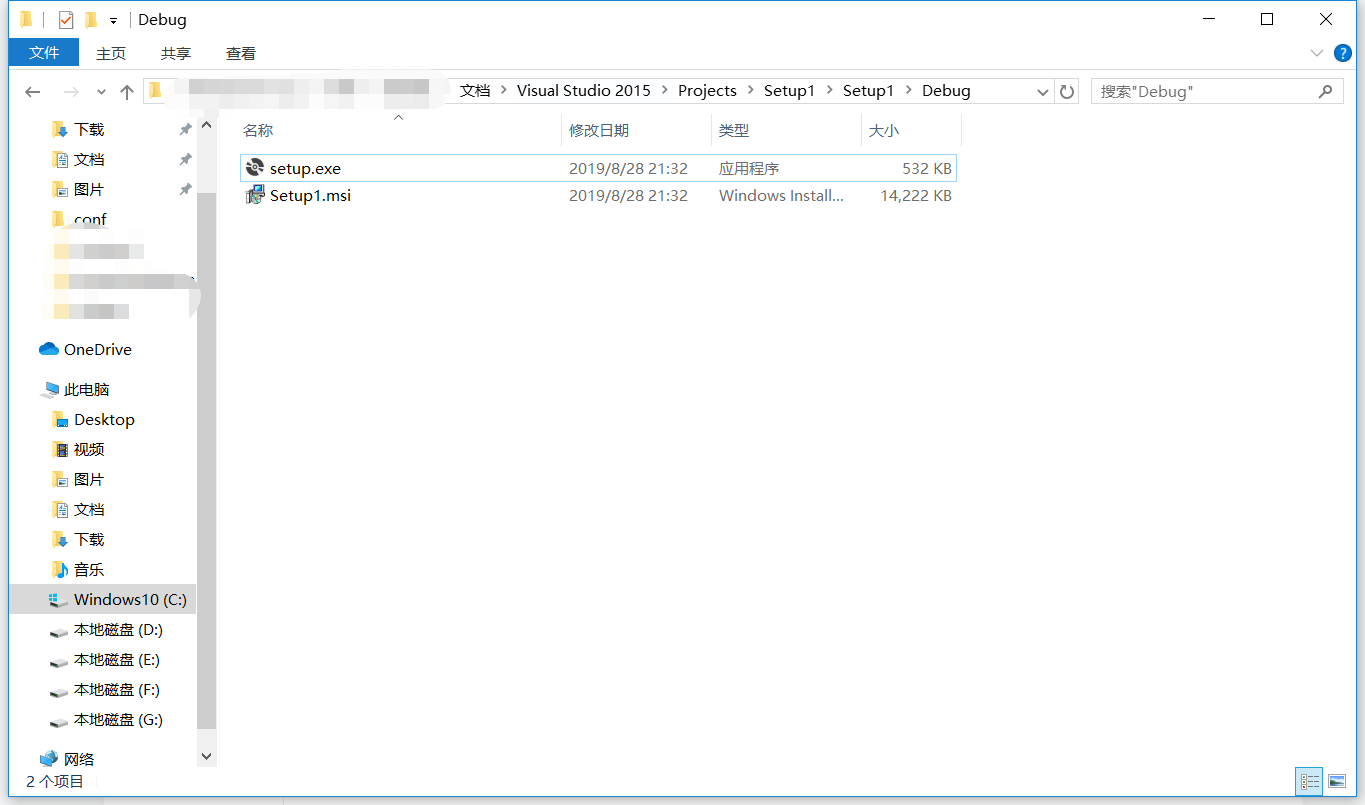Switch to the 查看 ribbon tab
The width and height of the screenshot is (1365, 805).
point(240,53)
